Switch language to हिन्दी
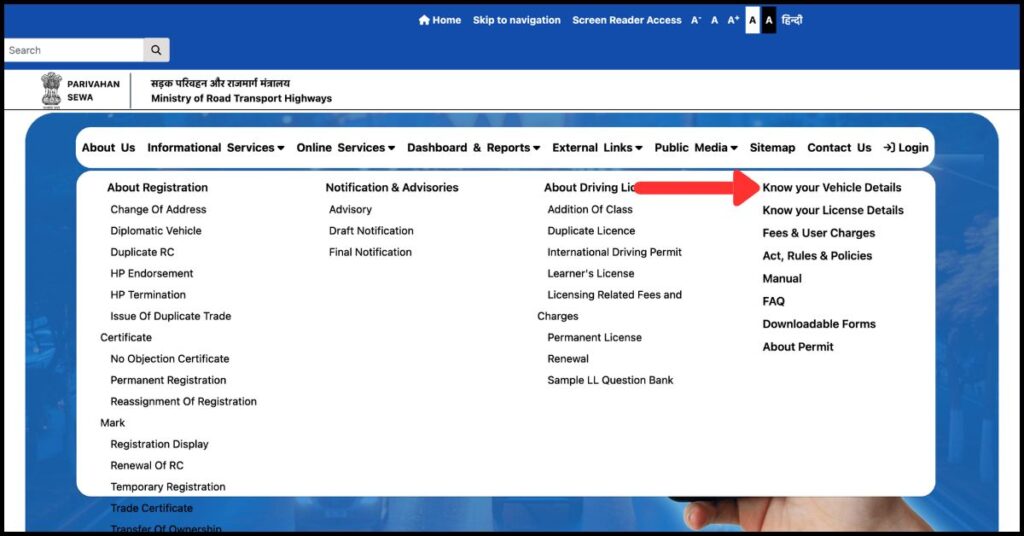This screenshot has height=536, width=1024. (x=792, y=20)
